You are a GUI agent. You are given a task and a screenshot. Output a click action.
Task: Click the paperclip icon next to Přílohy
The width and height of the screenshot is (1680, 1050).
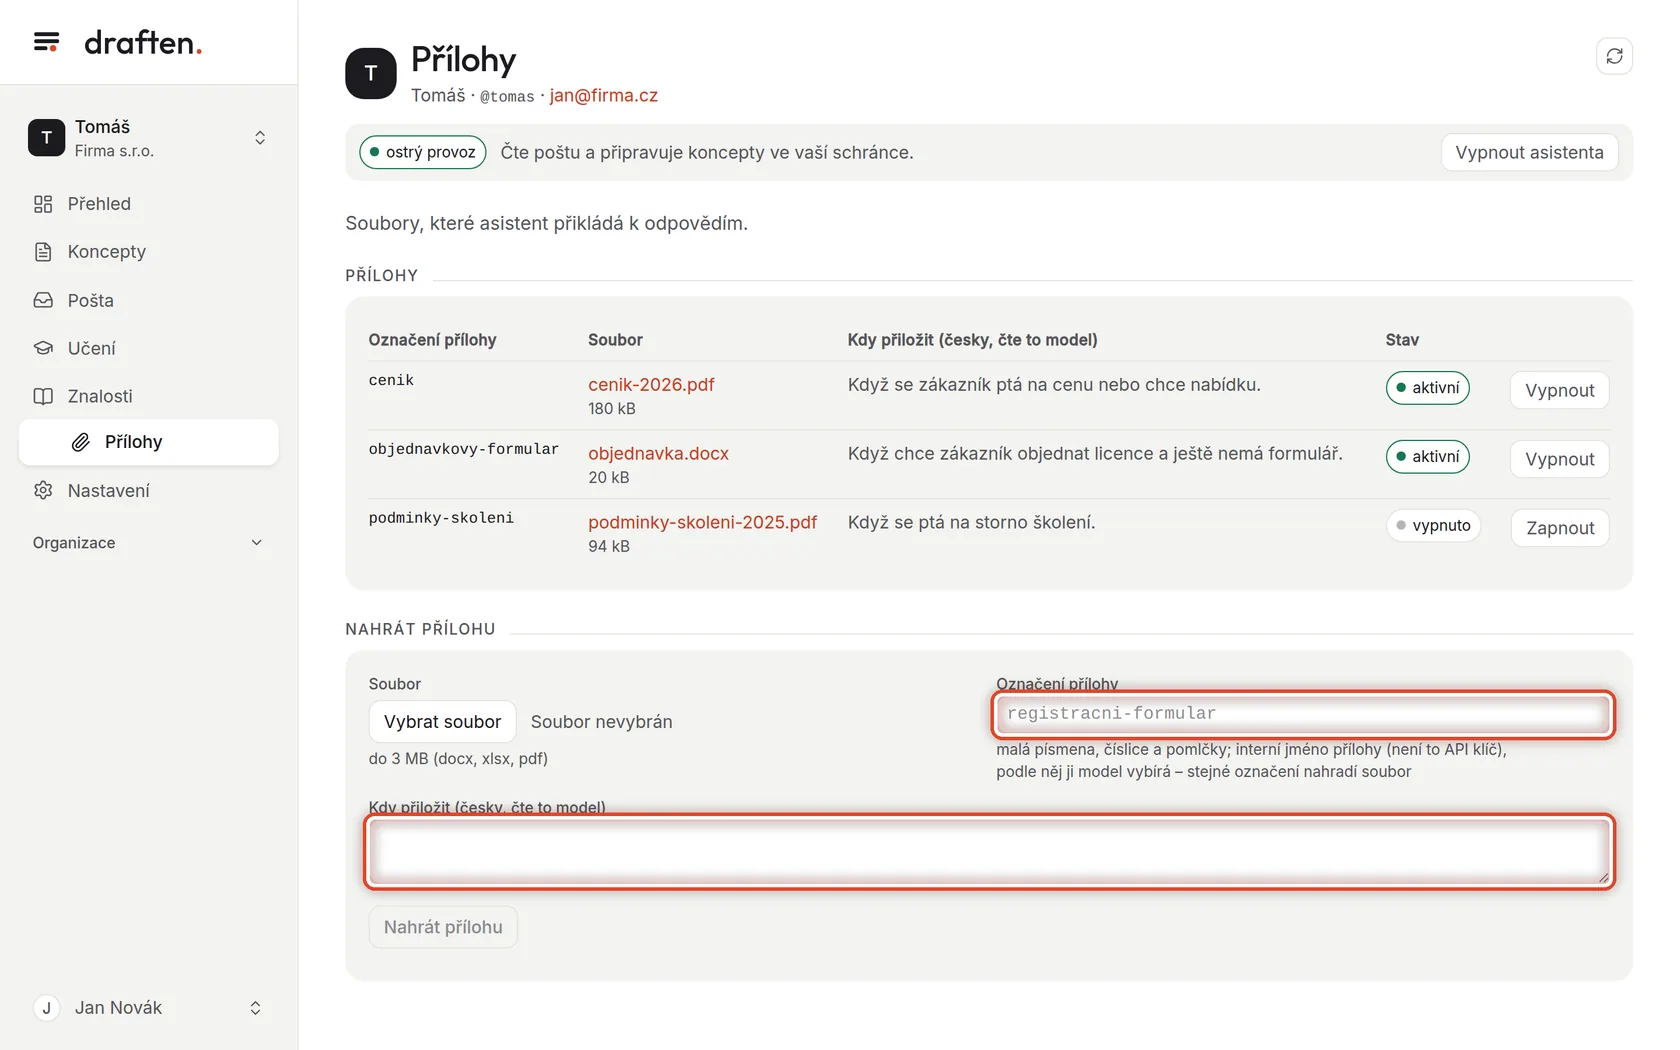81,442
